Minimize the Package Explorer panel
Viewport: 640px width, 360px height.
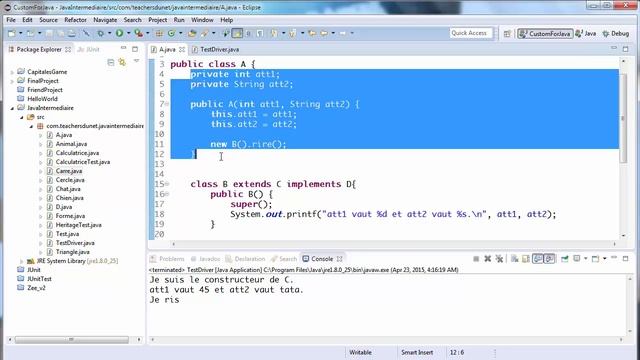click(x=123, y=49)
